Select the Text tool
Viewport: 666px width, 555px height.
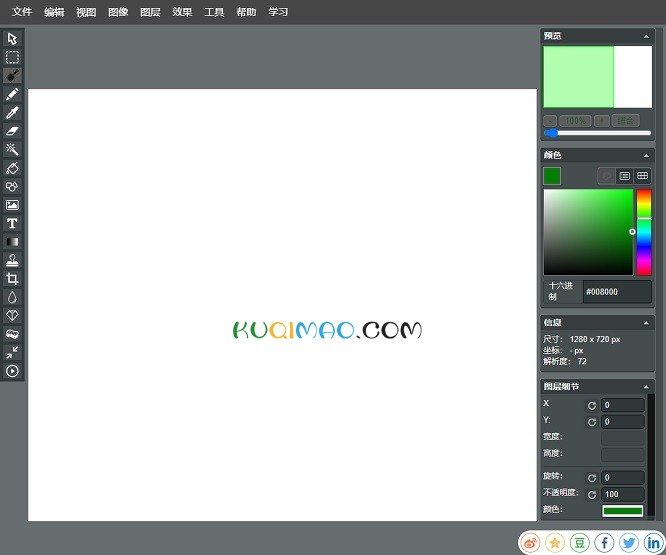(x=12, y=223)
